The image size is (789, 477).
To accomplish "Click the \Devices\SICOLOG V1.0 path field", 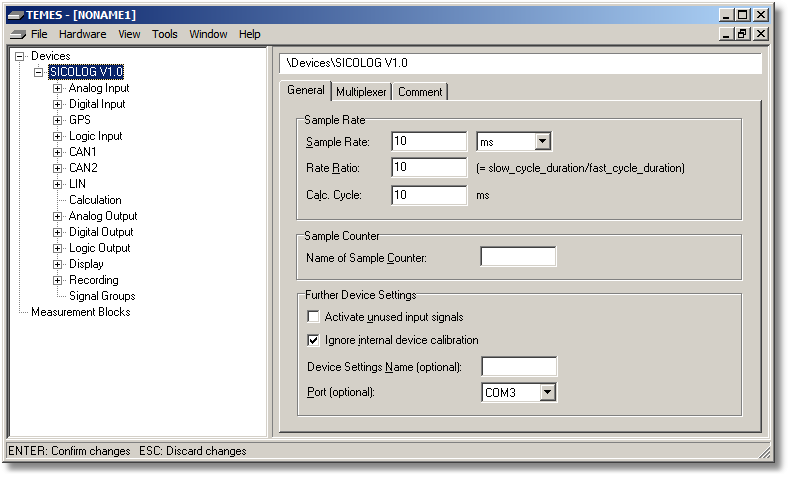I will pos(520,63).
